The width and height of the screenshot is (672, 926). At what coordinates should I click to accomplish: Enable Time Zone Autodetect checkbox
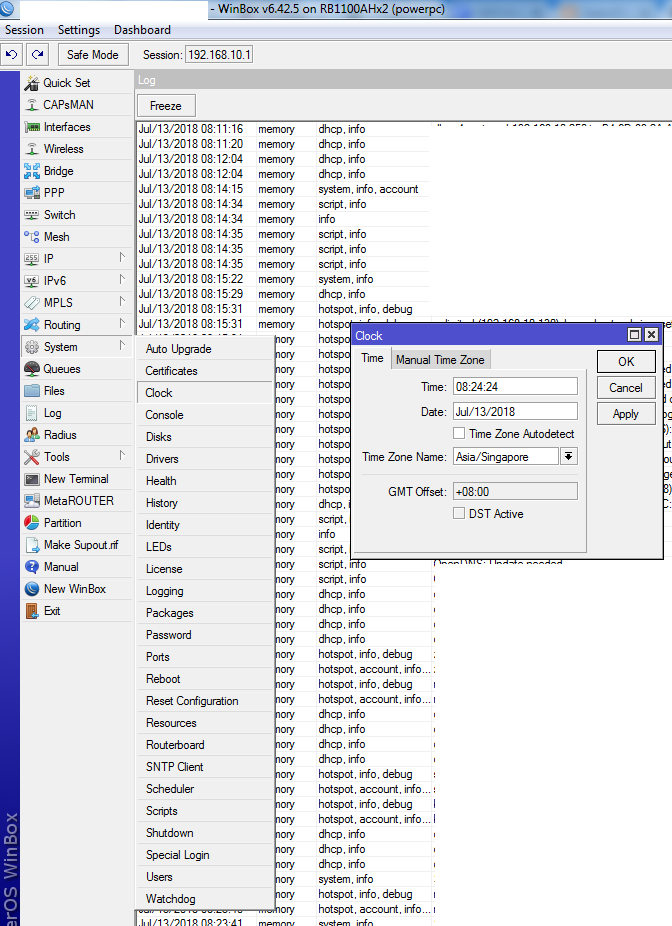pos(459,433)
